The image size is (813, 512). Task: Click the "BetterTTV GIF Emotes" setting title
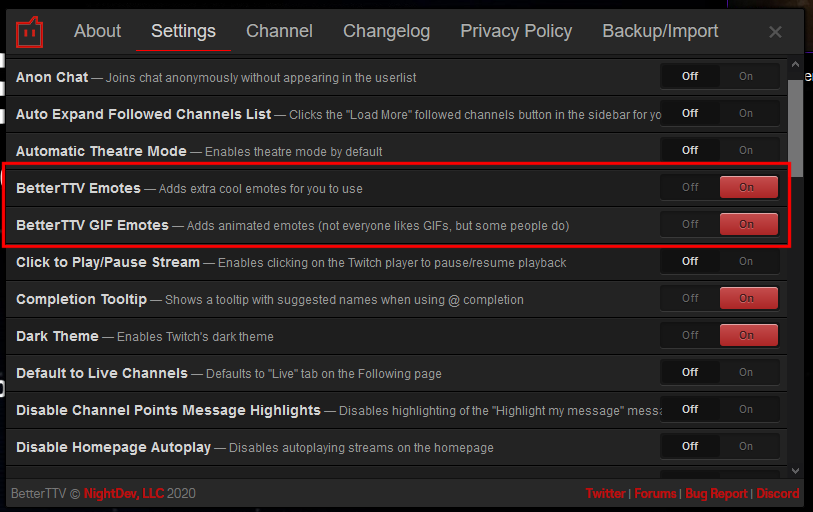92,225
